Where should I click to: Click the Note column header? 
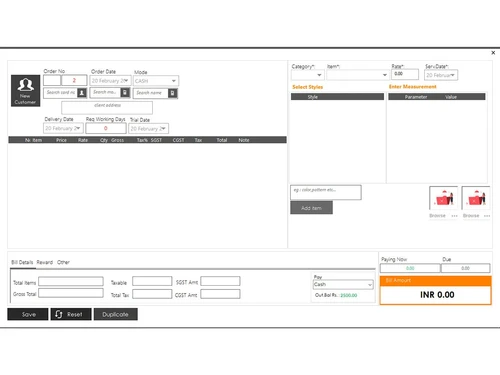[244, 140]
